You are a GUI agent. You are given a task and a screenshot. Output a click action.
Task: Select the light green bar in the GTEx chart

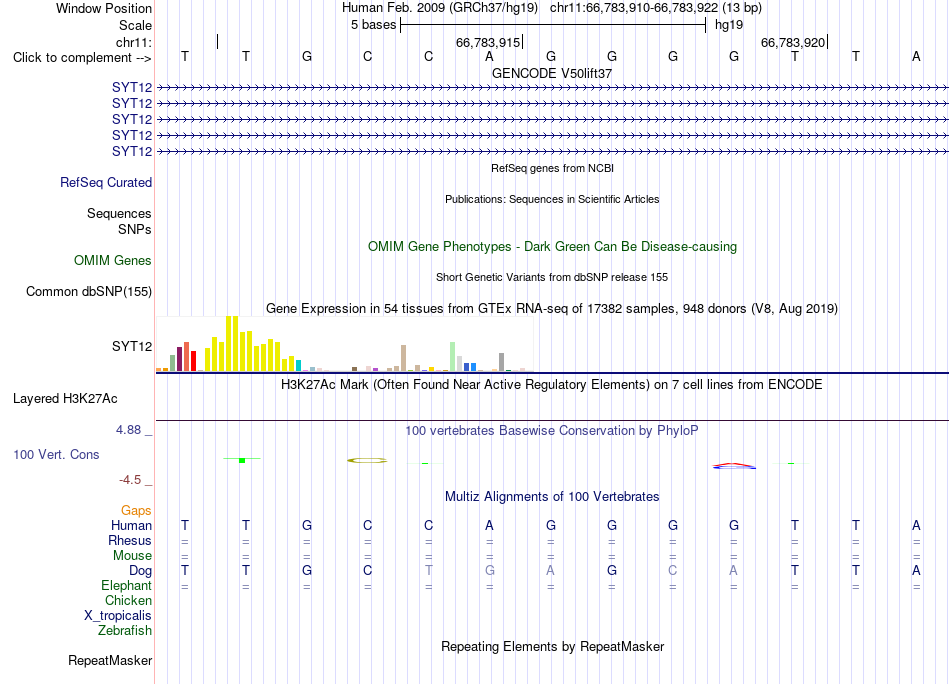[453, 356]
